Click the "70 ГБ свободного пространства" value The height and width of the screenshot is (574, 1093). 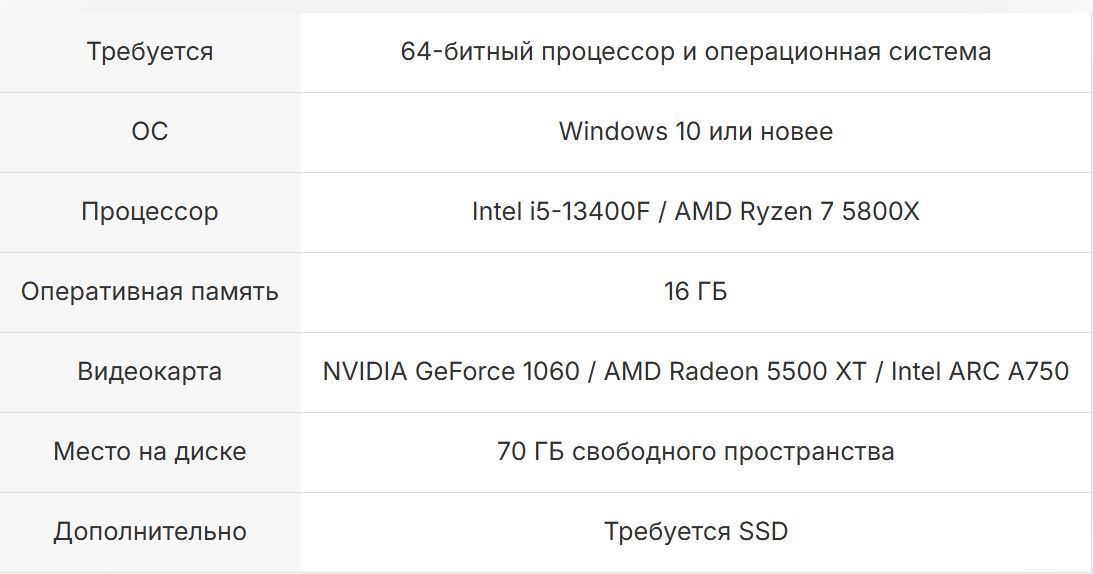[x=696, y=452]
